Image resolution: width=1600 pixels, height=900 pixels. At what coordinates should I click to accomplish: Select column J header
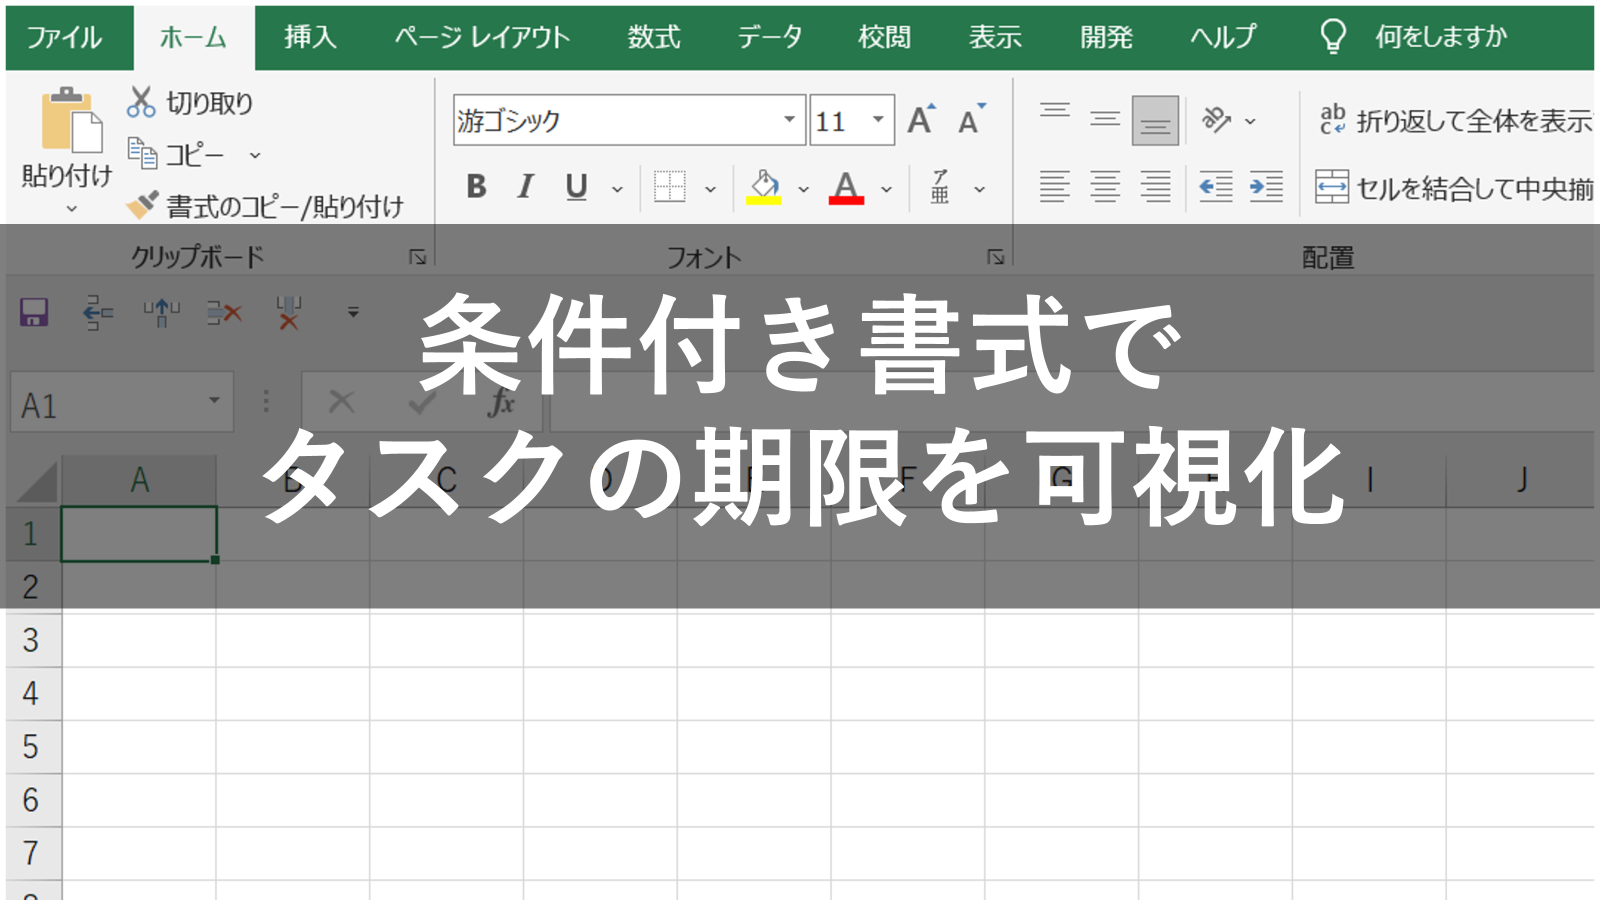1520,481
